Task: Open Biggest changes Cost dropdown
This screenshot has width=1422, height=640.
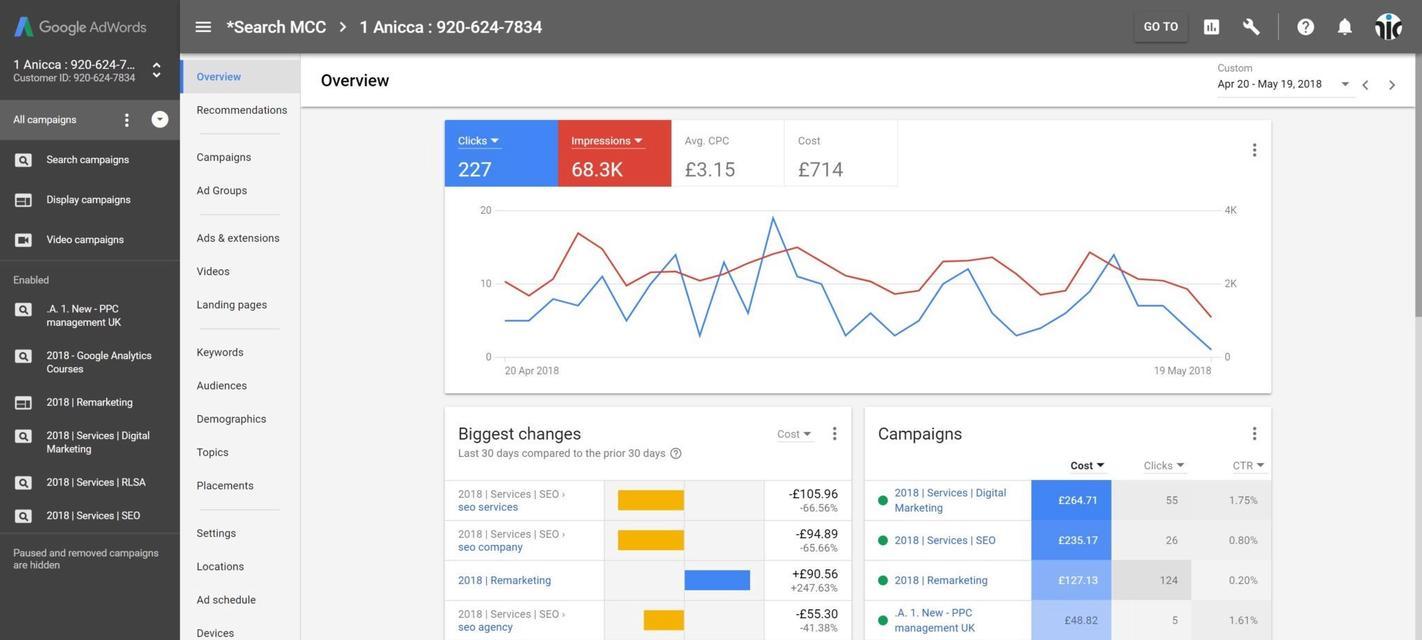Action: click(794, 434)
